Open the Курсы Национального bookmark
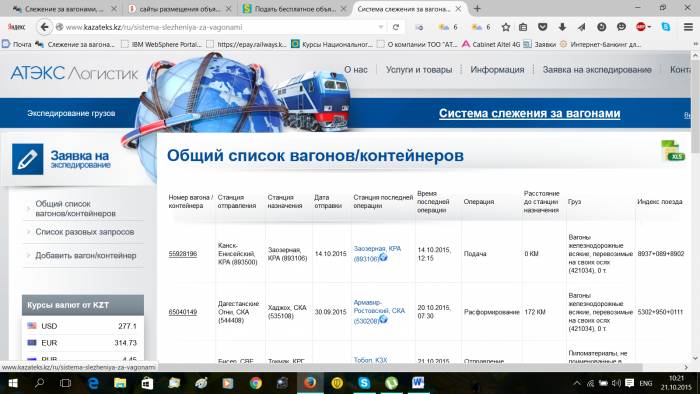 pyautogui.click(x=332, y=44)
